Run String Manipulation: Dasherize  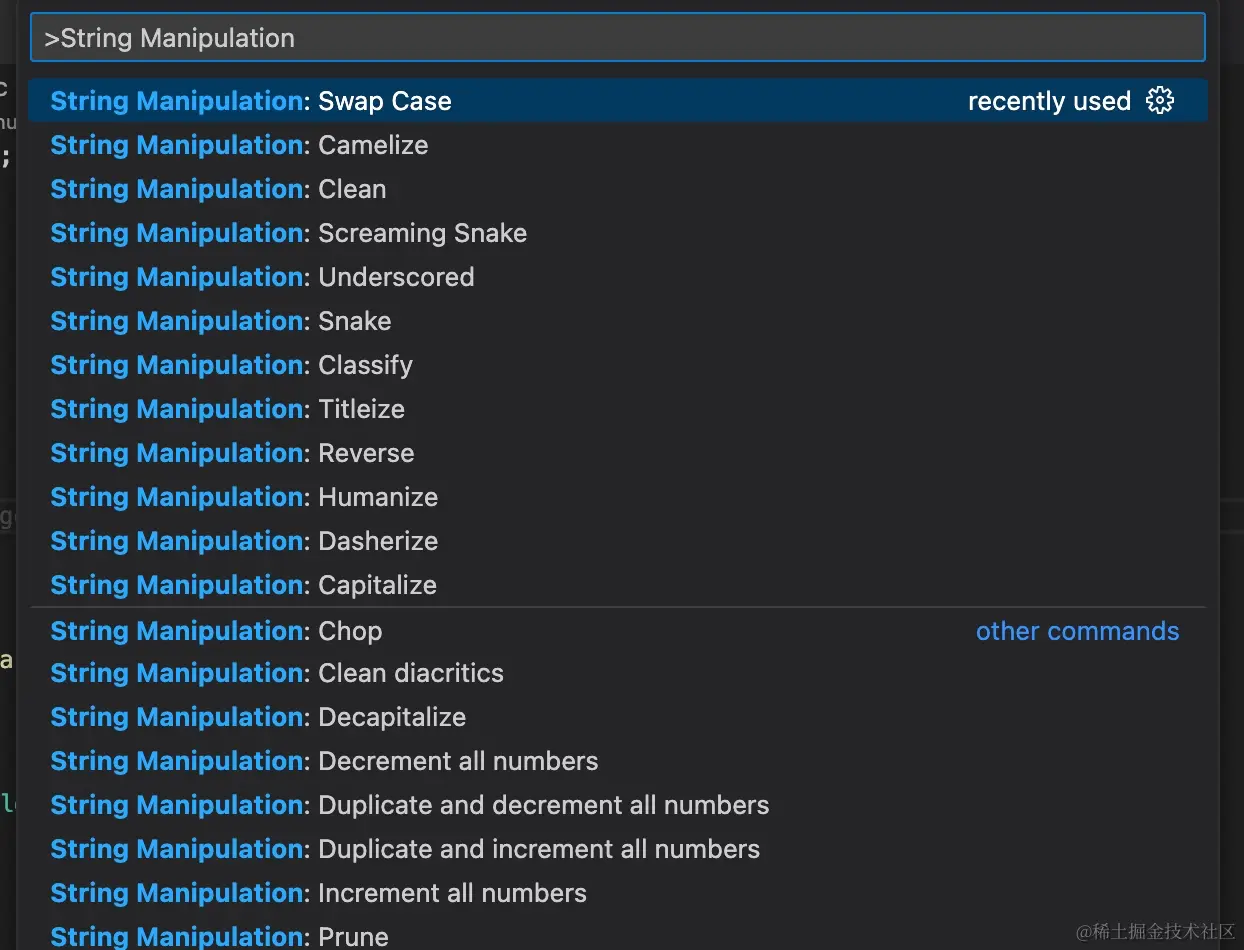tap(618, 541)
